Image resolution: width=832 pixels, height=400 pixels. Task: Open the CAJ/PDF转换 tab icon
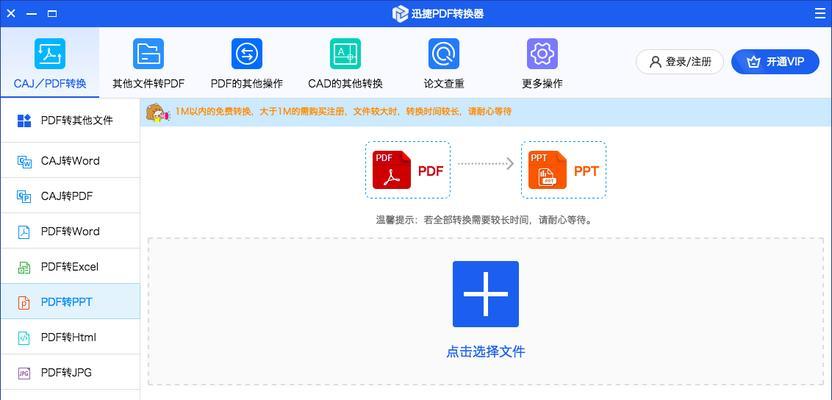point(50,54)
